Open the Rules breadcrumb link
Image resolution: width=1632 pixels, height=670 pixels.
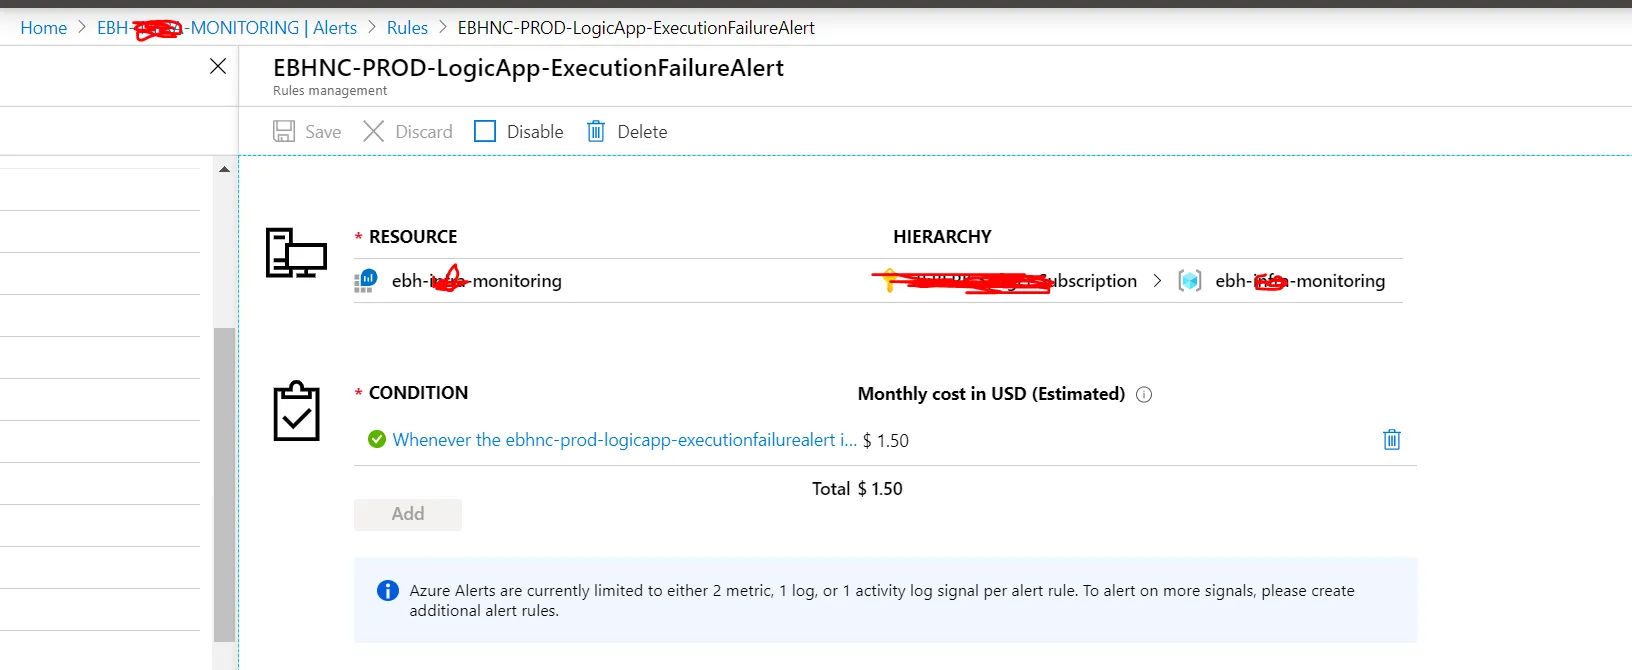(407, 28)
